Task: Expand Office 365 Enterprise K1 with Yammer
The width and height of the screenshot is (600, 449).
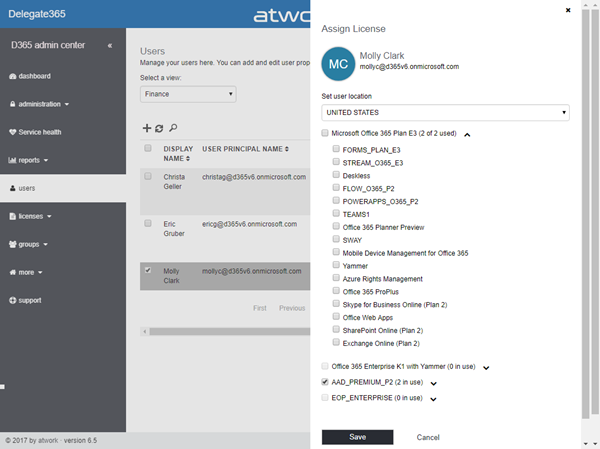Action: click(x=486, y=368)
